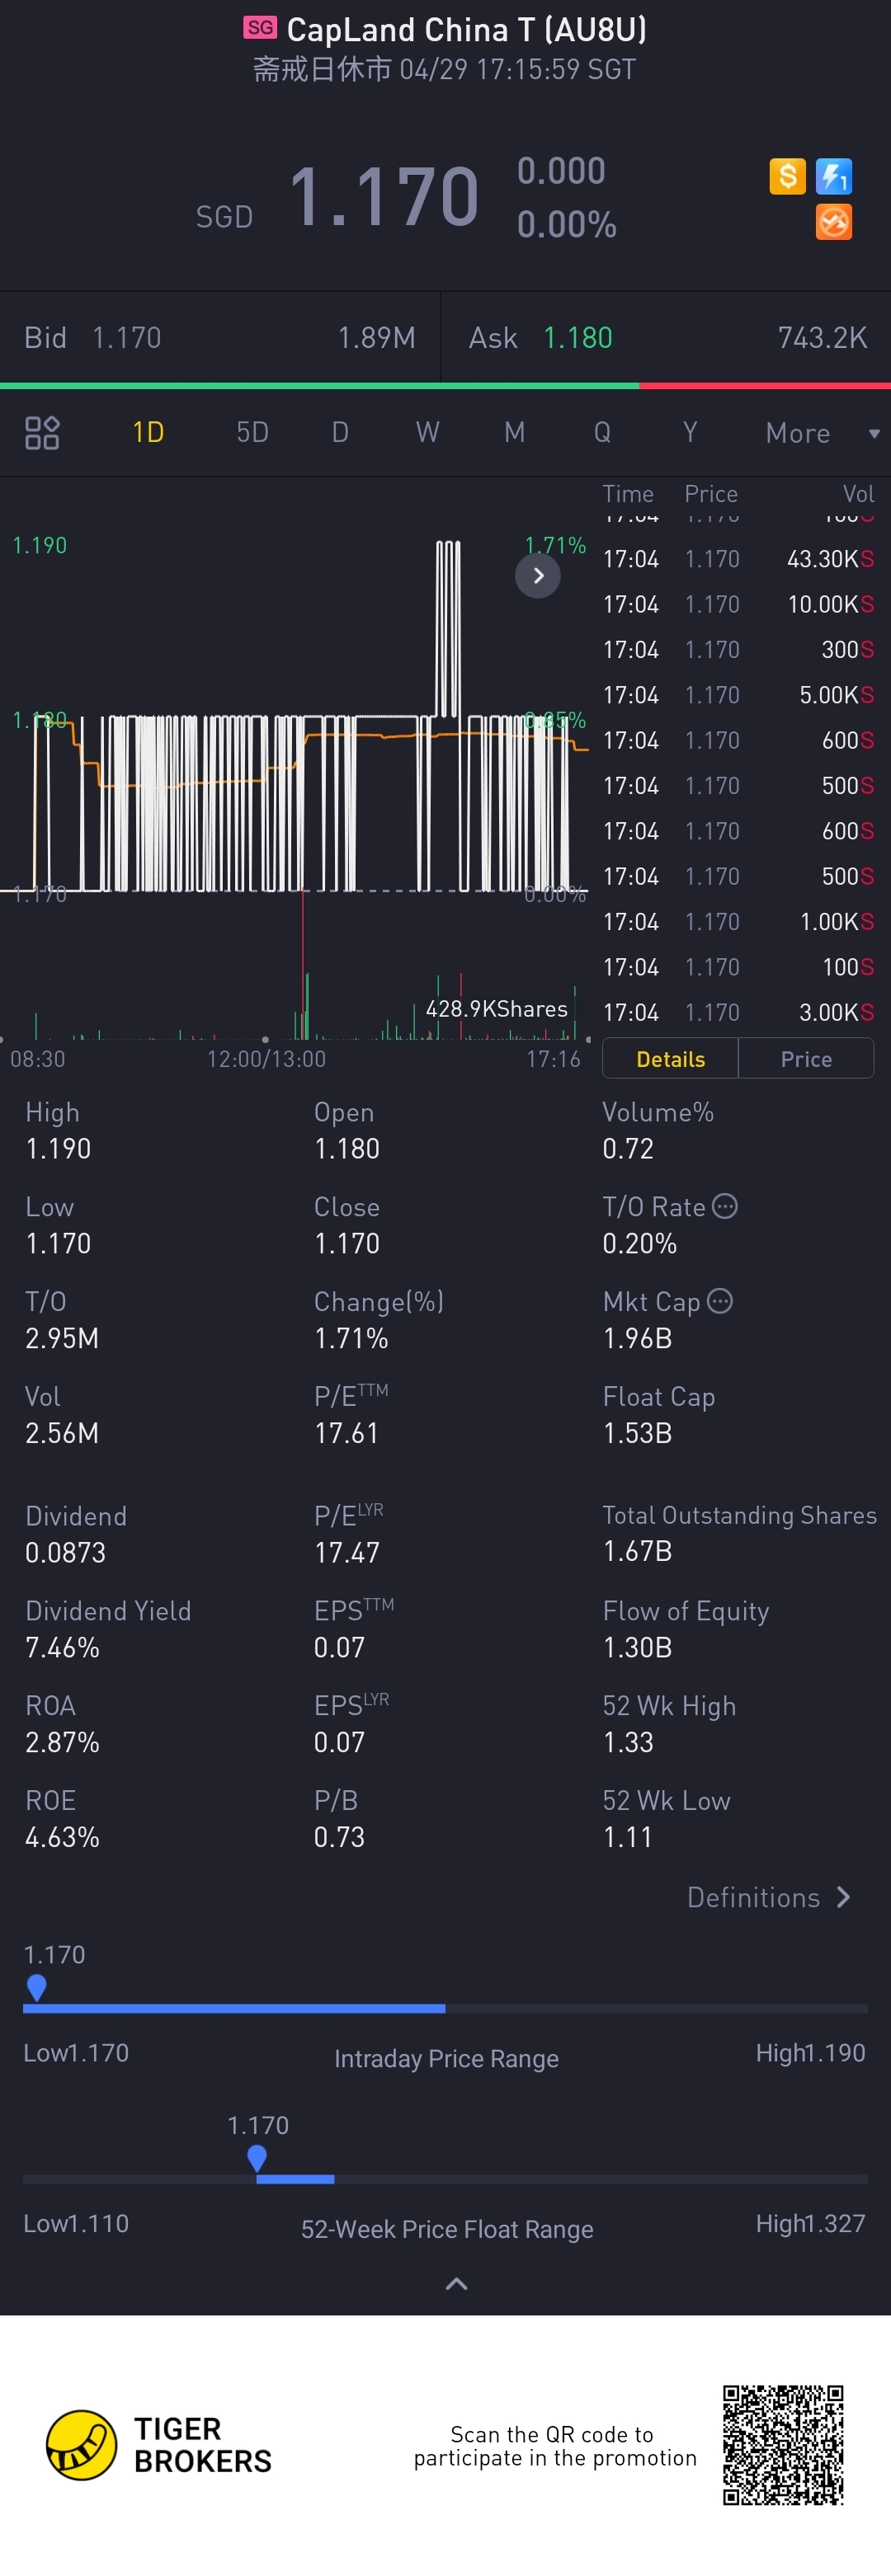Switch to monthly M chart

coord(515,432)
